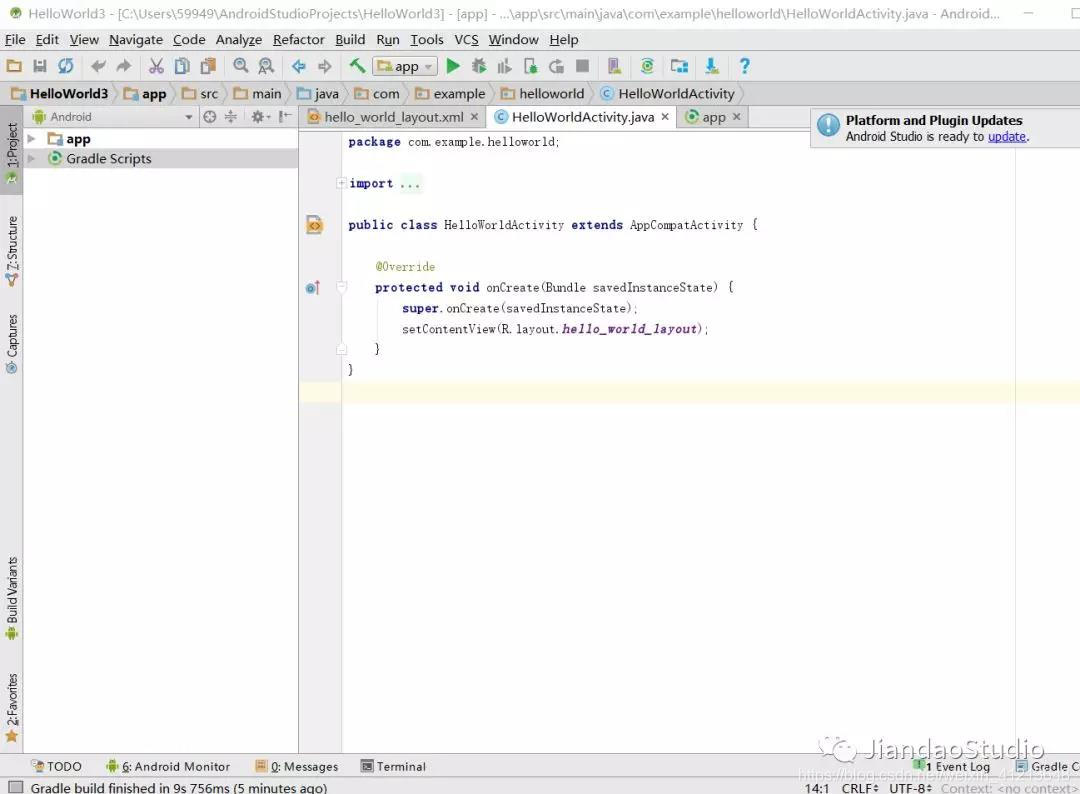Open the app run configuration dropdown
Viewport: 1080px width, 794px height.
405,66
